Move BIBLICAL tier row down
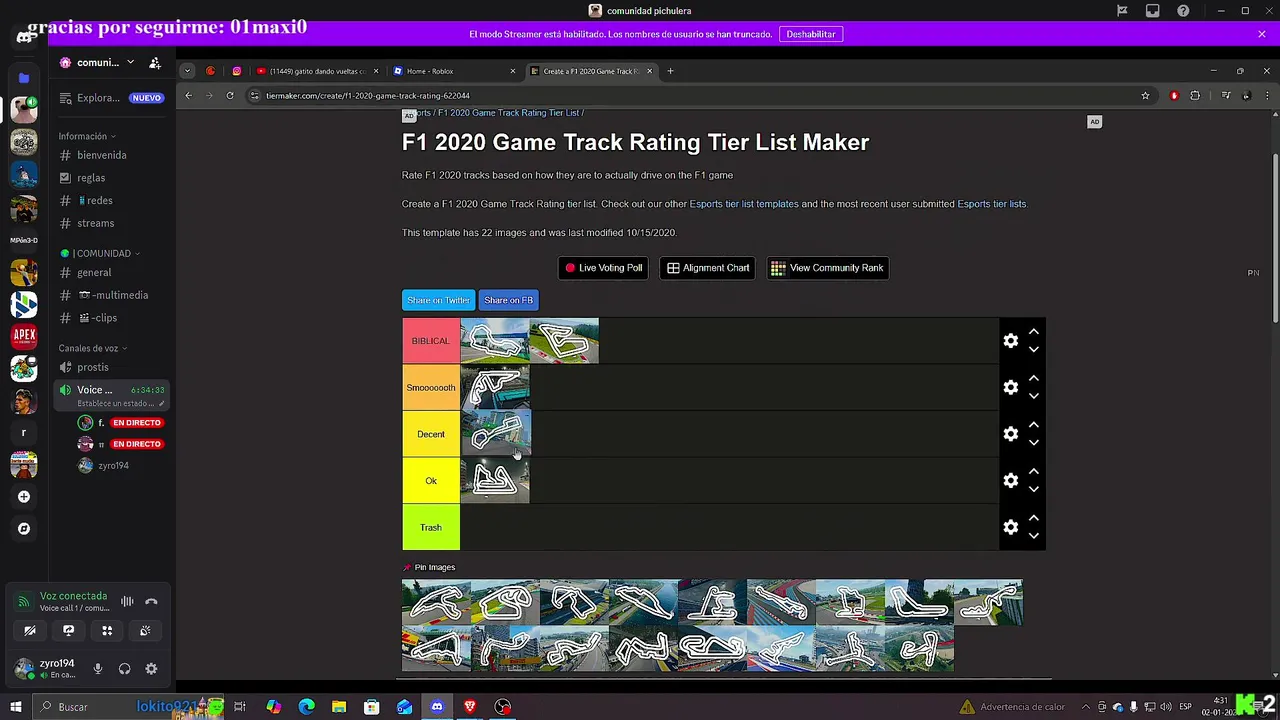The image size is (1280, 720). tap(1034, 350)
